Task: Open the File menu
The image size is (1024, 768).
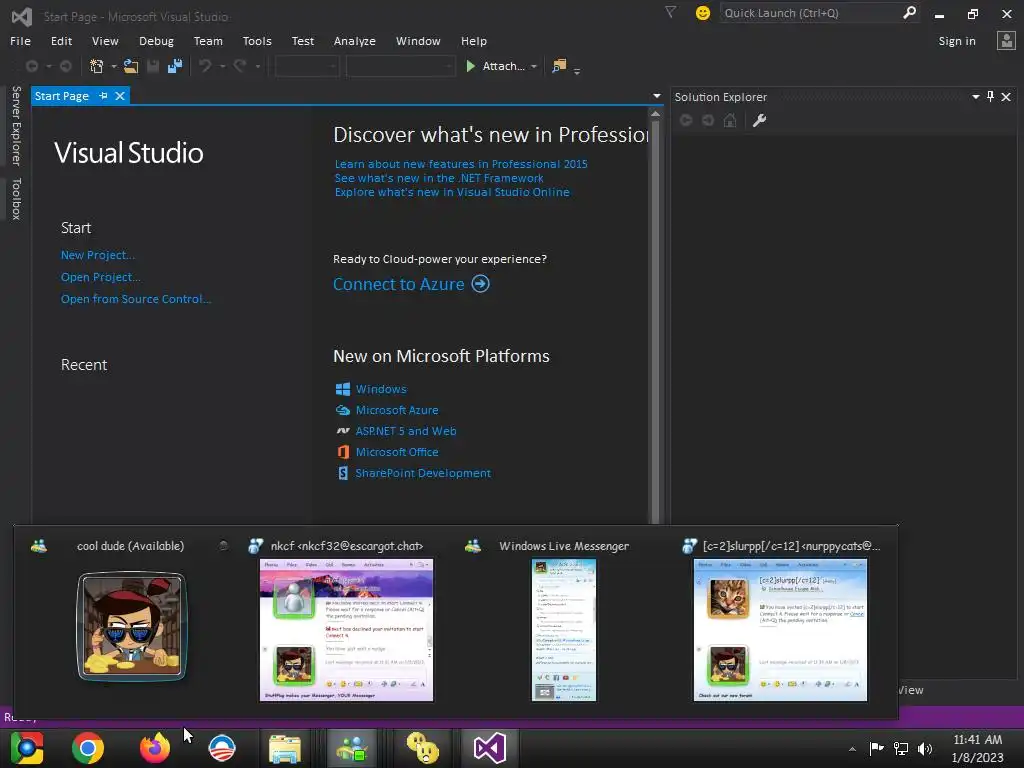Action: pos(20,41)
